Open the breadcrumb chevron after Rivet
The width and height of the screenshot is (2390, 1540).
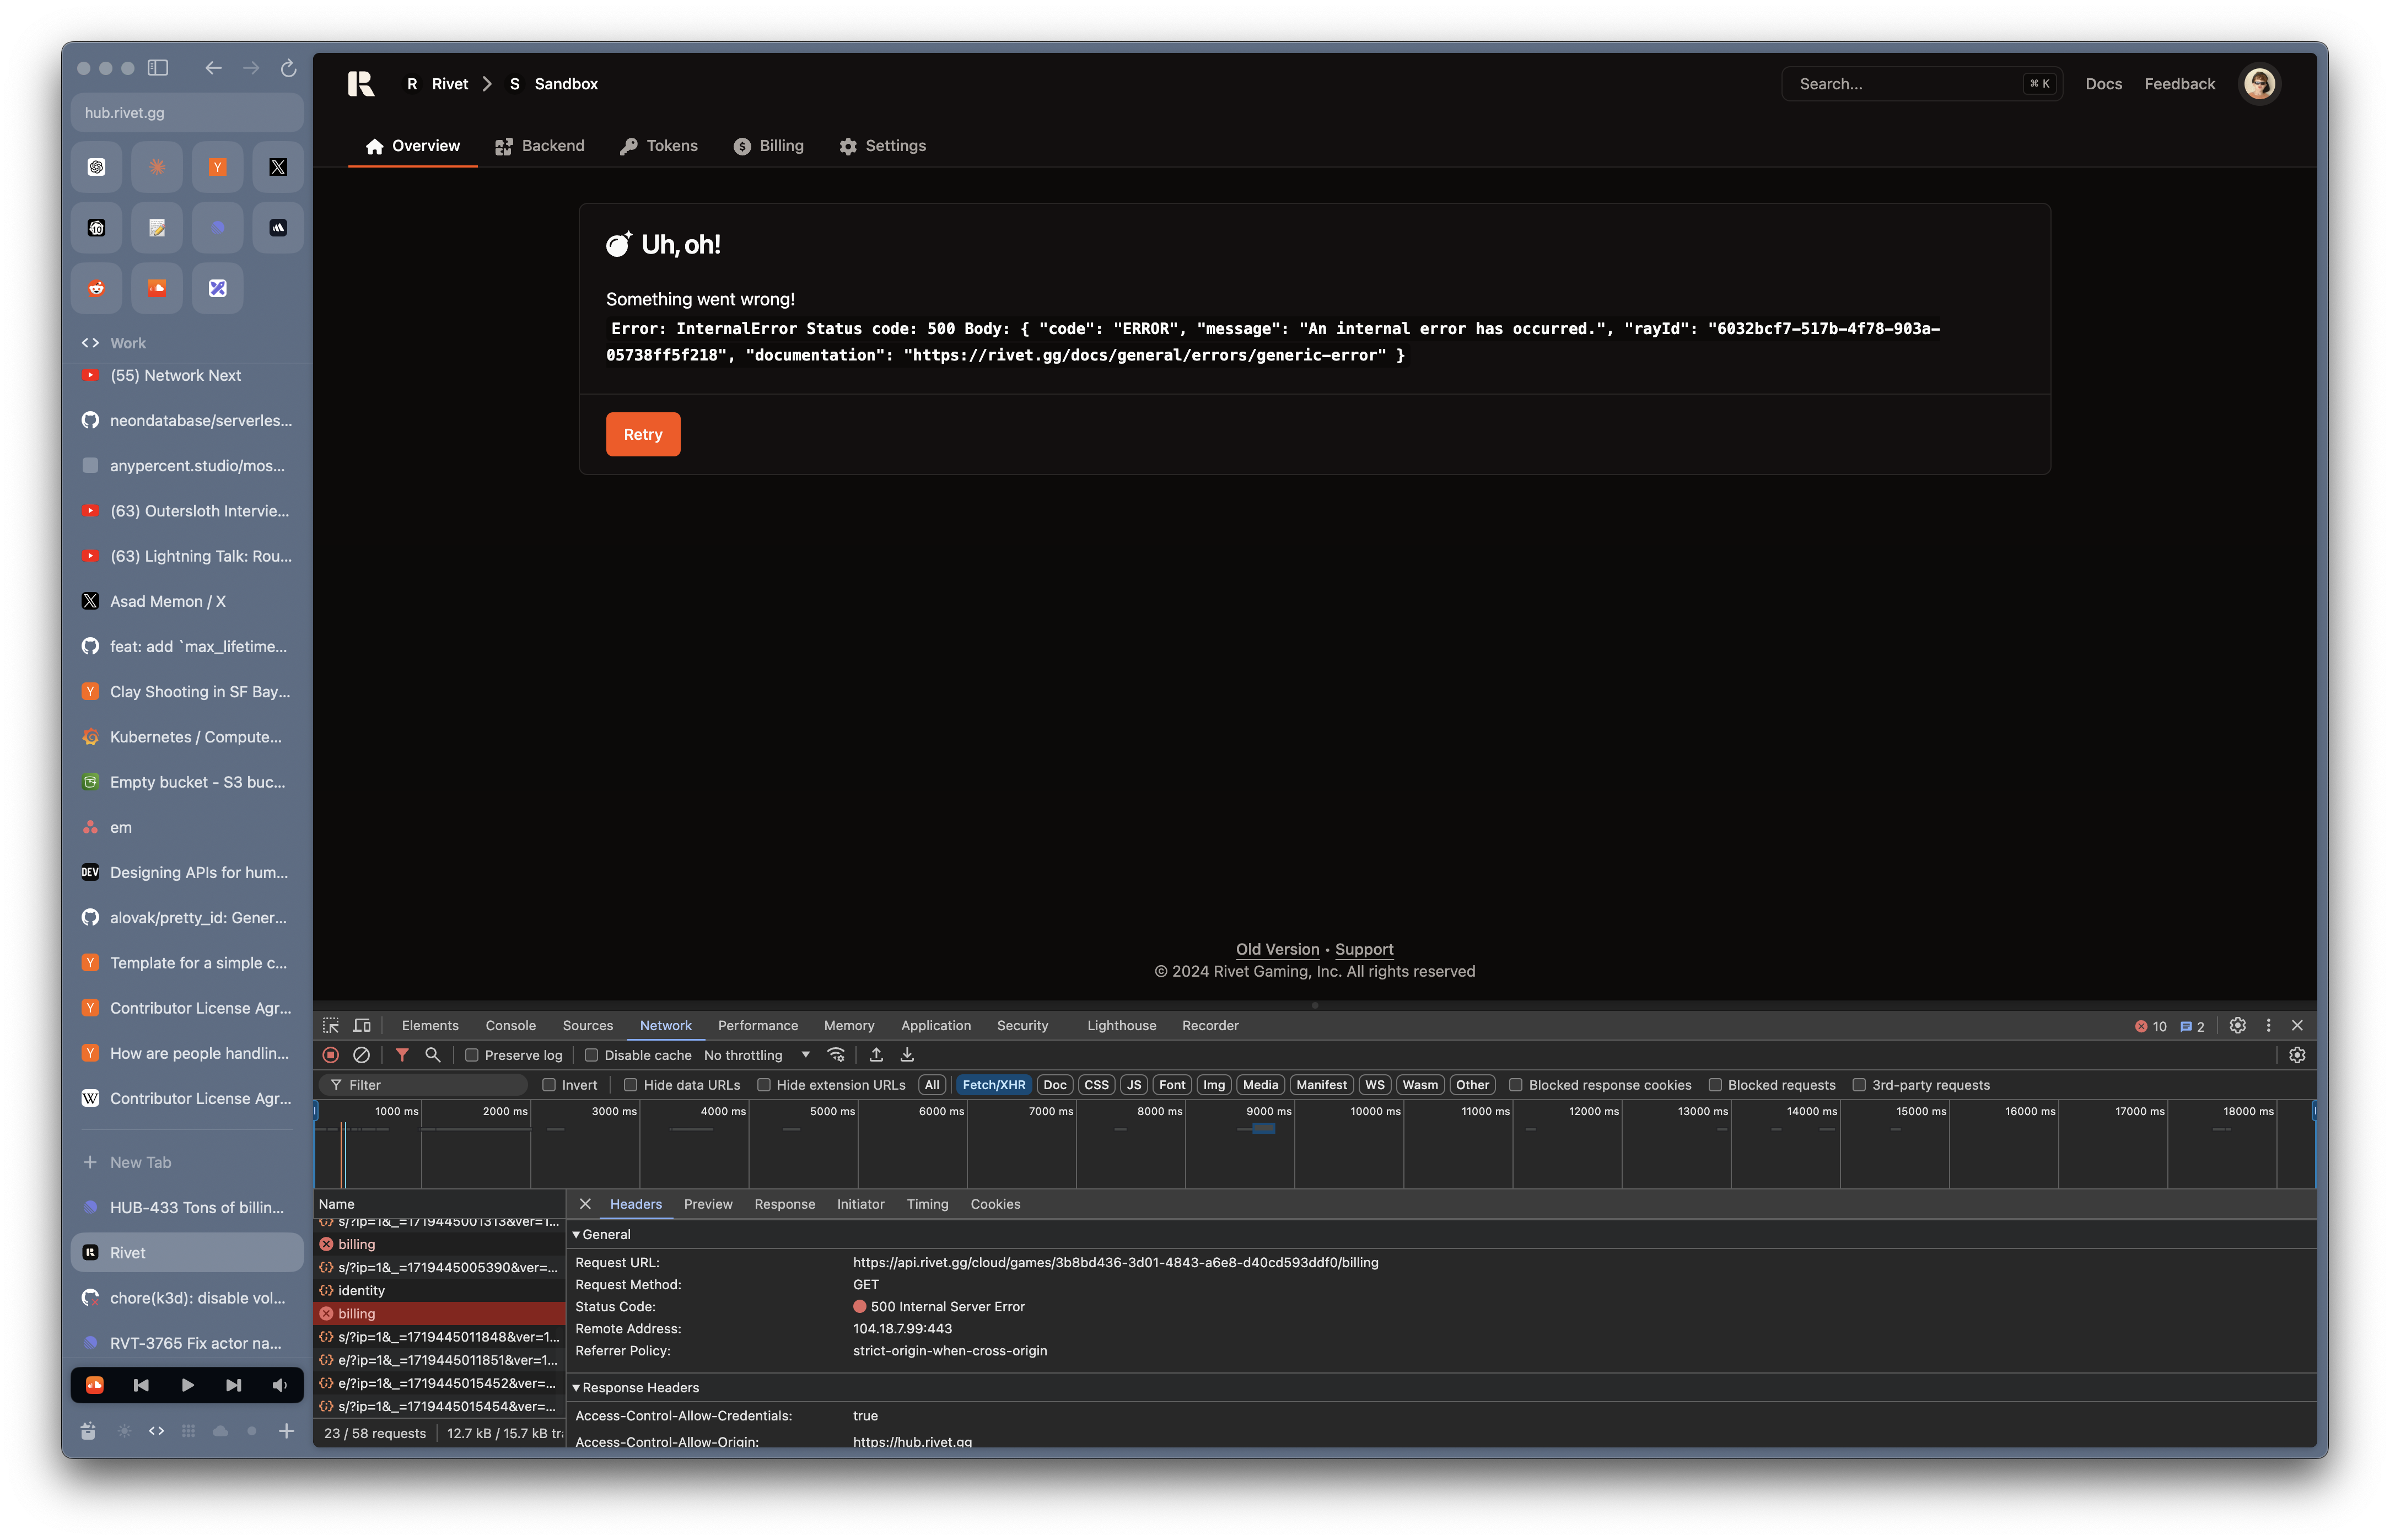coord(488,84)
